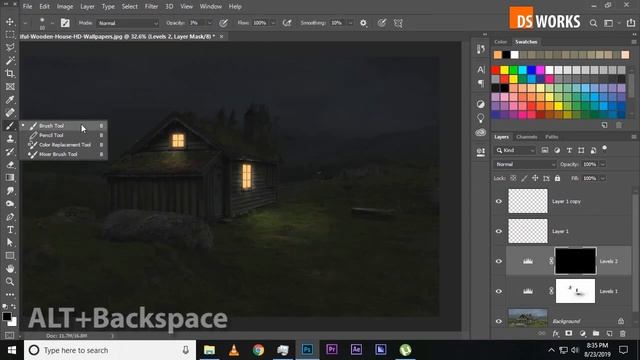Select the Horizontal Type tool
Image resolution: width=640 pixels, height=360 pixels.
pyautogui.click(x=10, y=230)
